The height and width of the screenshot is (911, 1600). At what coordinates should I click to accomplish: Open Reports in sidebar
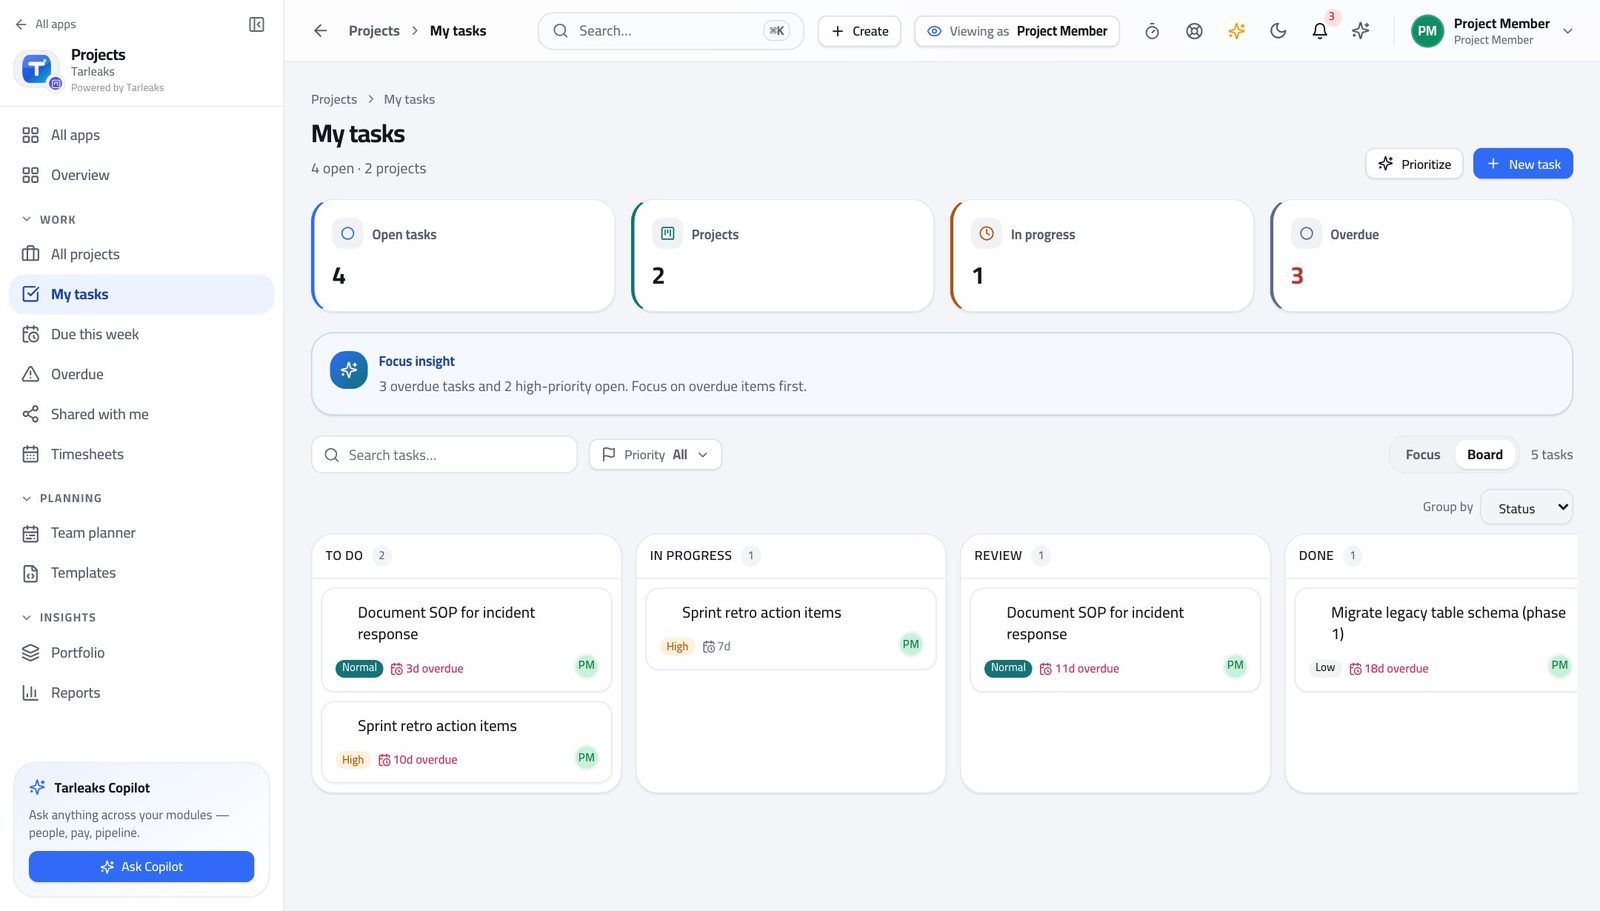141,693
